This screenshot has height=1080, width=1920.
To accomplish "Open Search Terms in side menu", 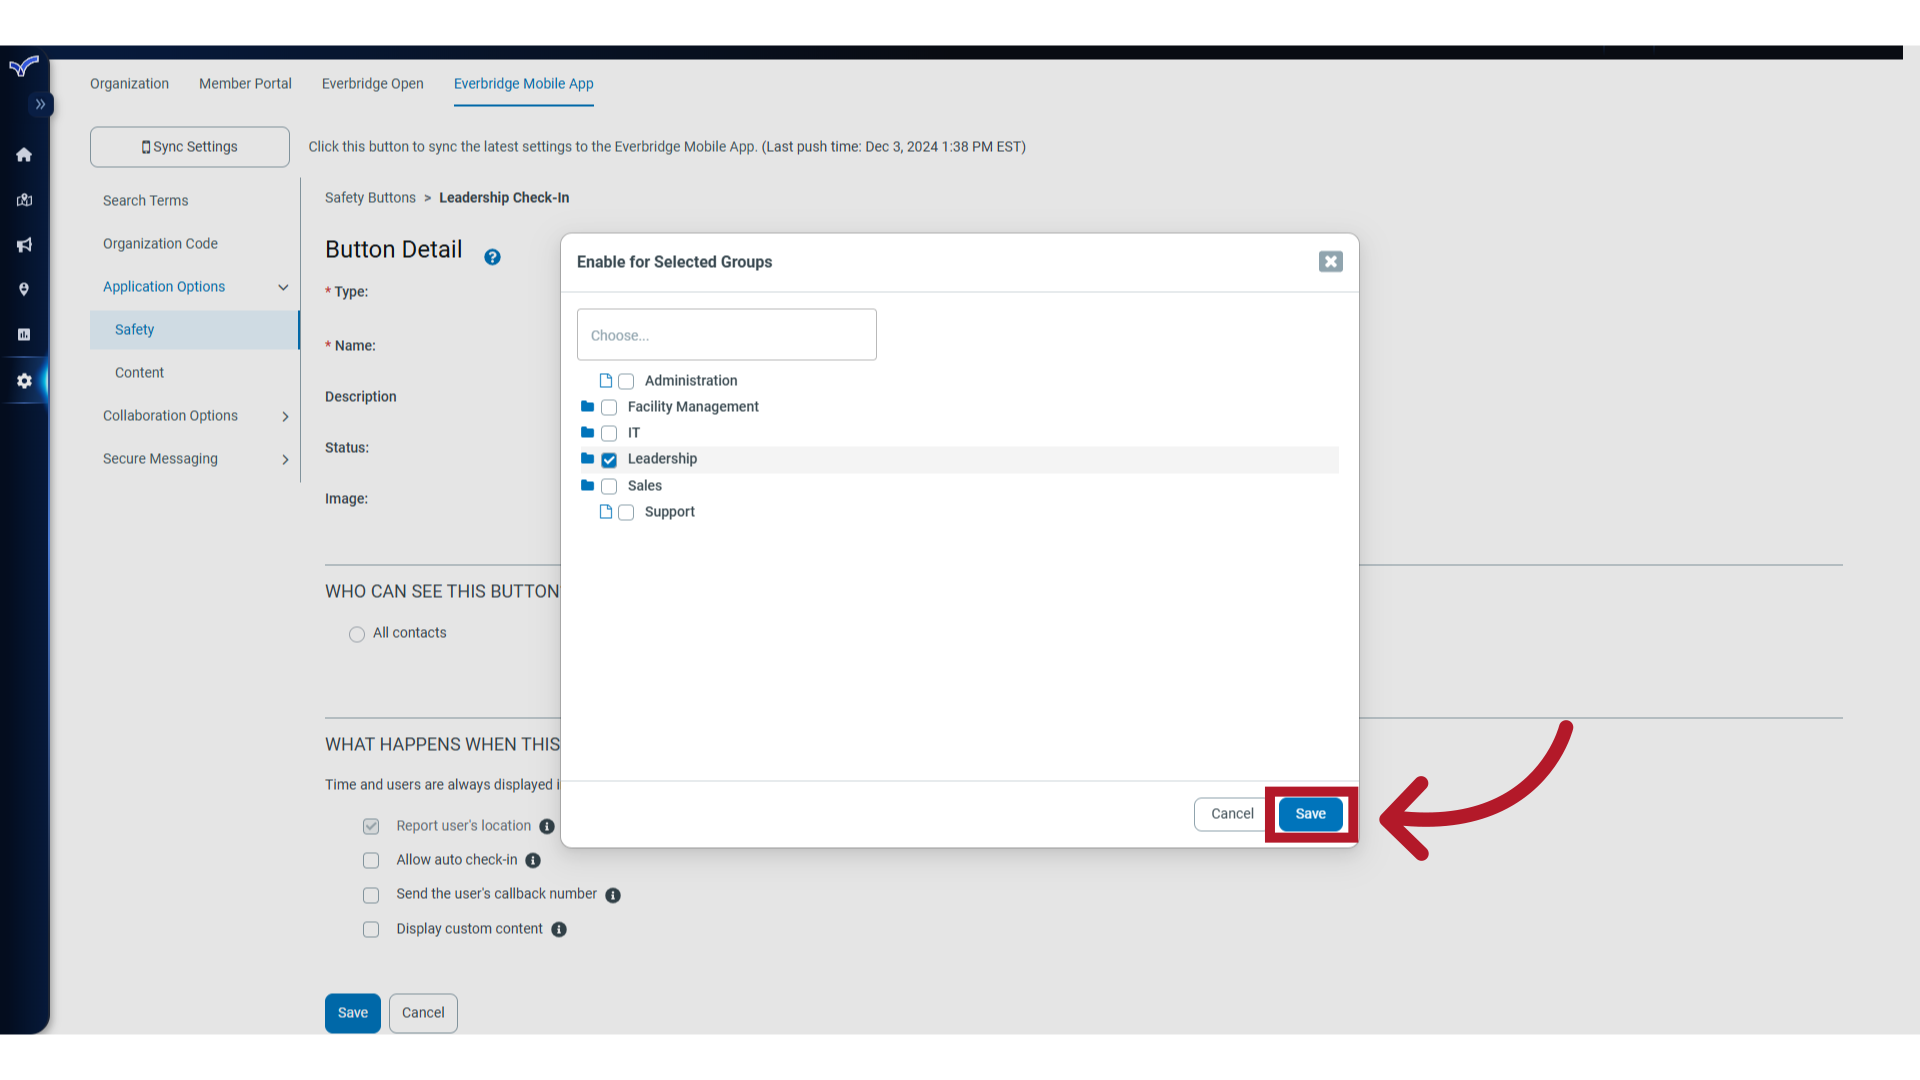I will click(x=146, y=200).
